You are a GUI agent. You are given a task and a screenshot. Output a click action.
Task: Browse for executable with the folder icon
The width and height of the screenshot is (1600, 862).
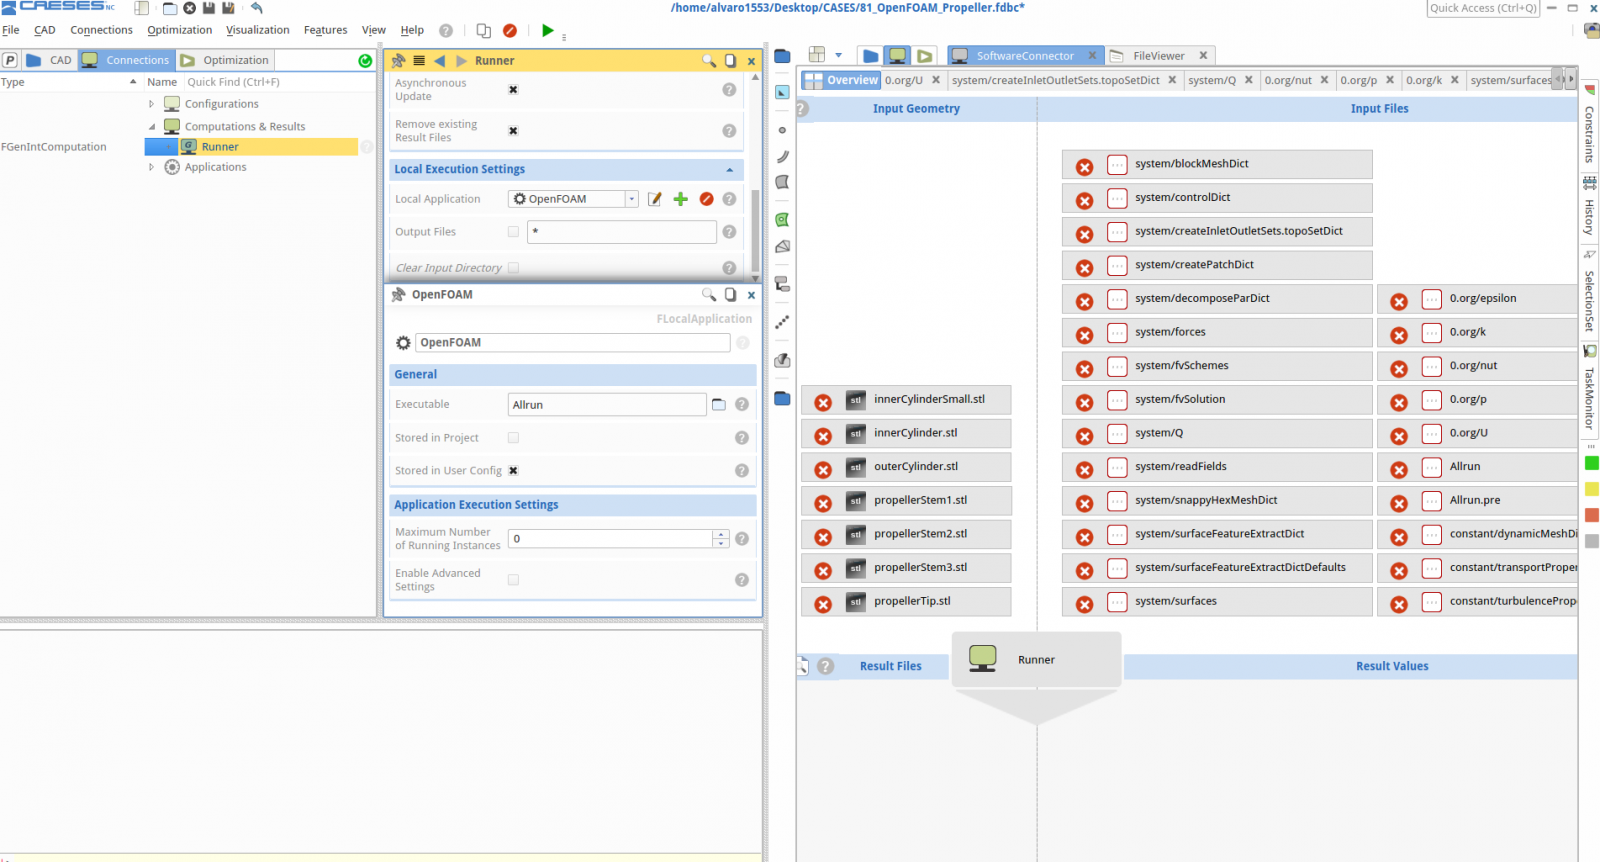(x=718, y=405)
